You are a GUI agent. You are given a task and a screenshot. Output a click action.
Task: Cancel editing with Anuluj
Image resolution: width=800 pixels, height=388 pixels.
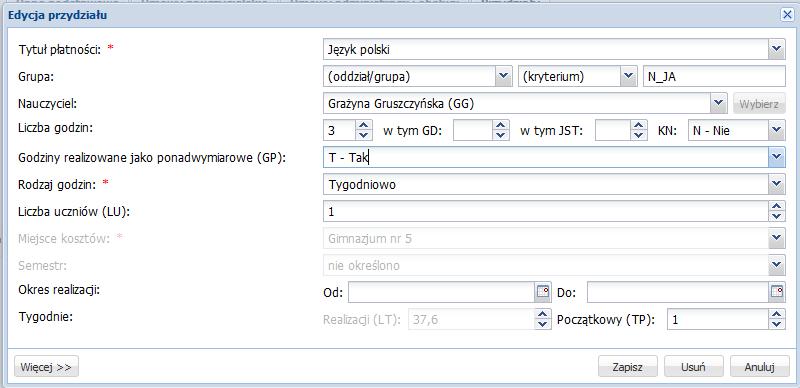pyautogui.click(x=760, y=367)
